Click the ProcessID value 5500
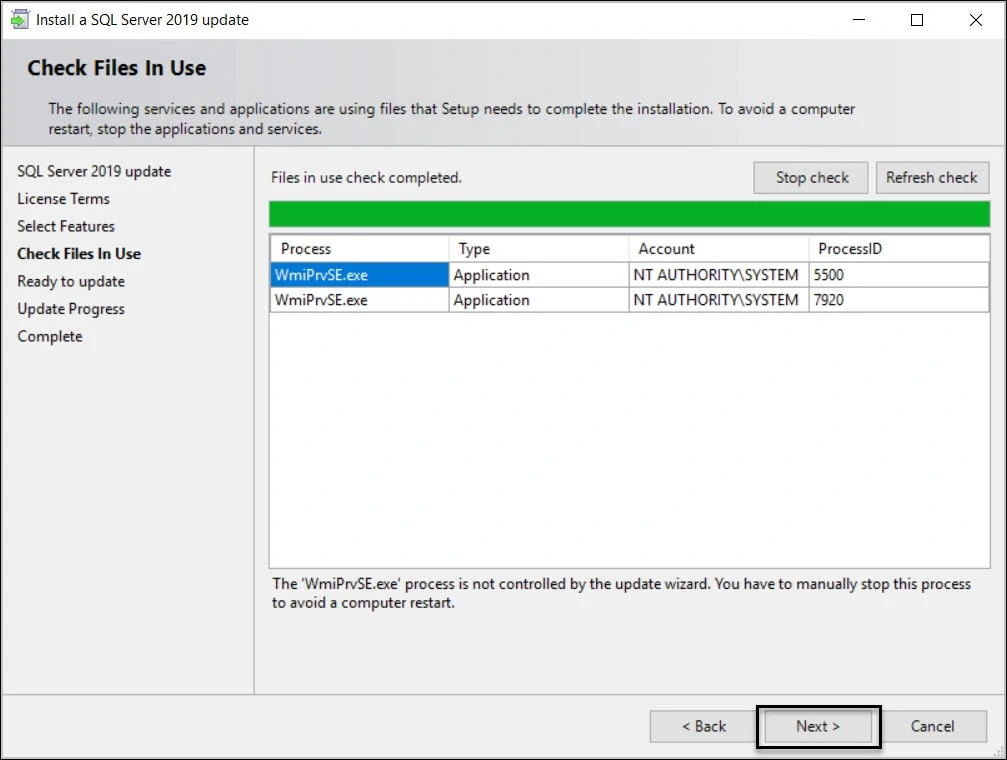Viewport: 1007px width, 760px height. (898, 275)
